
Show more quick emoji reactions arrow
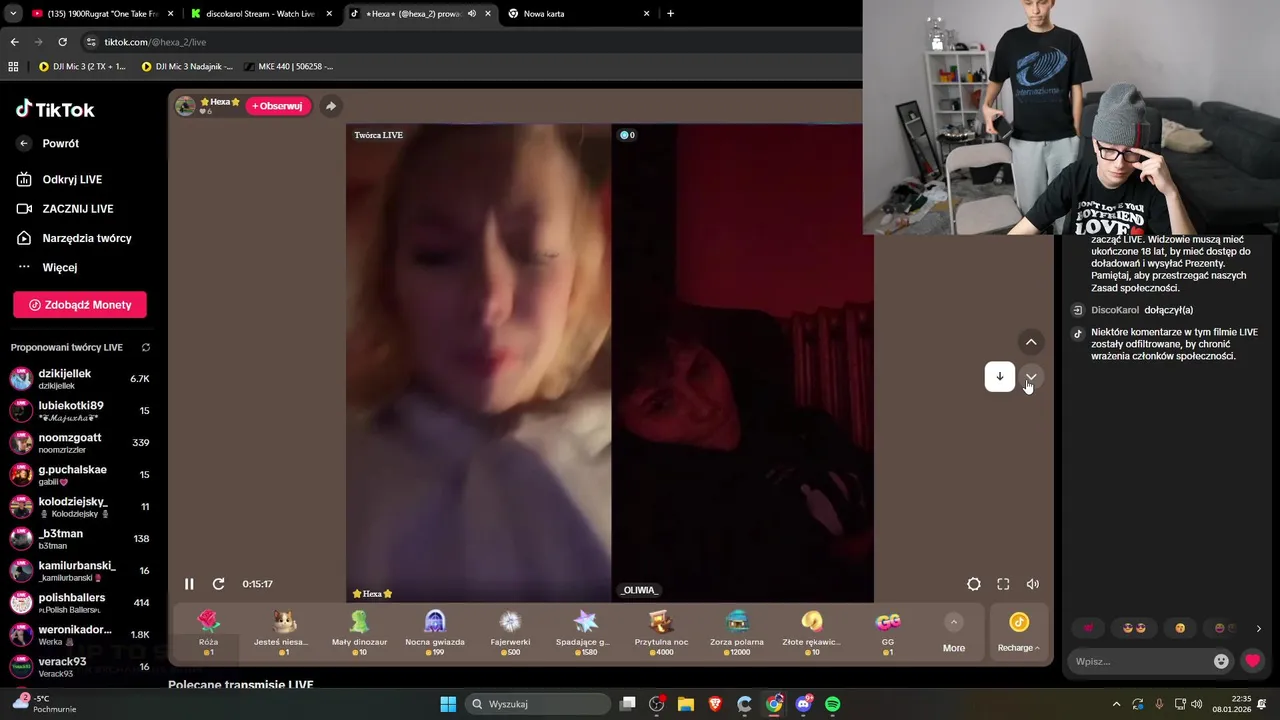(x=1258, y=629)
